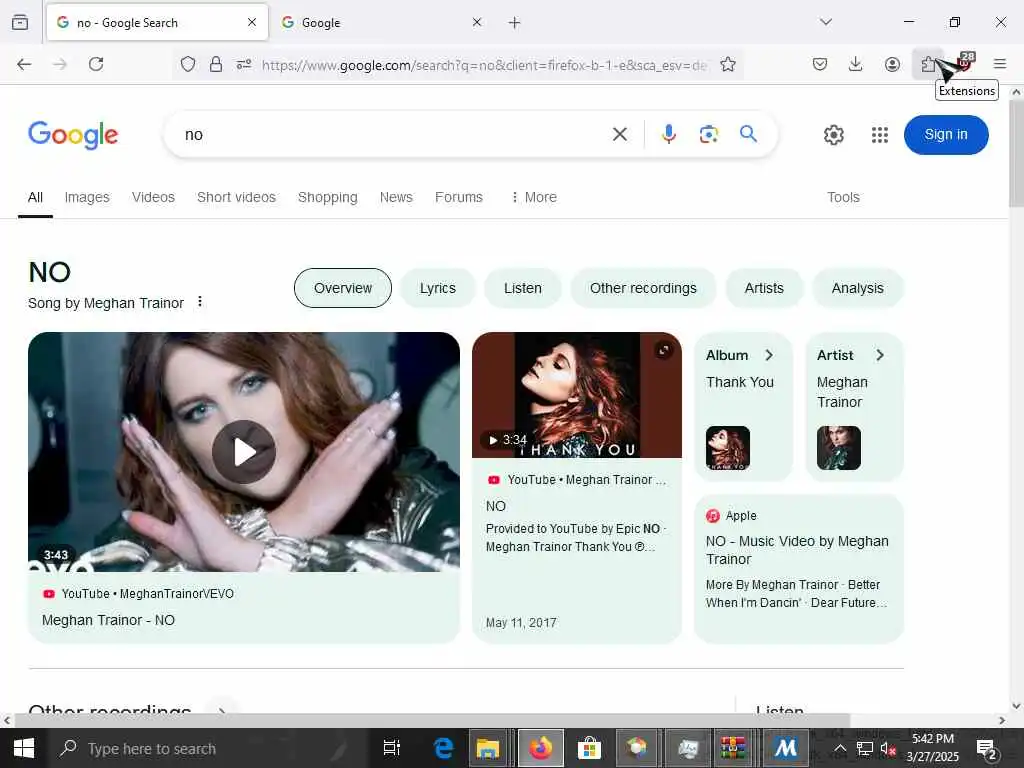
Task: Play the Meghan Trainor - NO video
Action: point(244,452)
